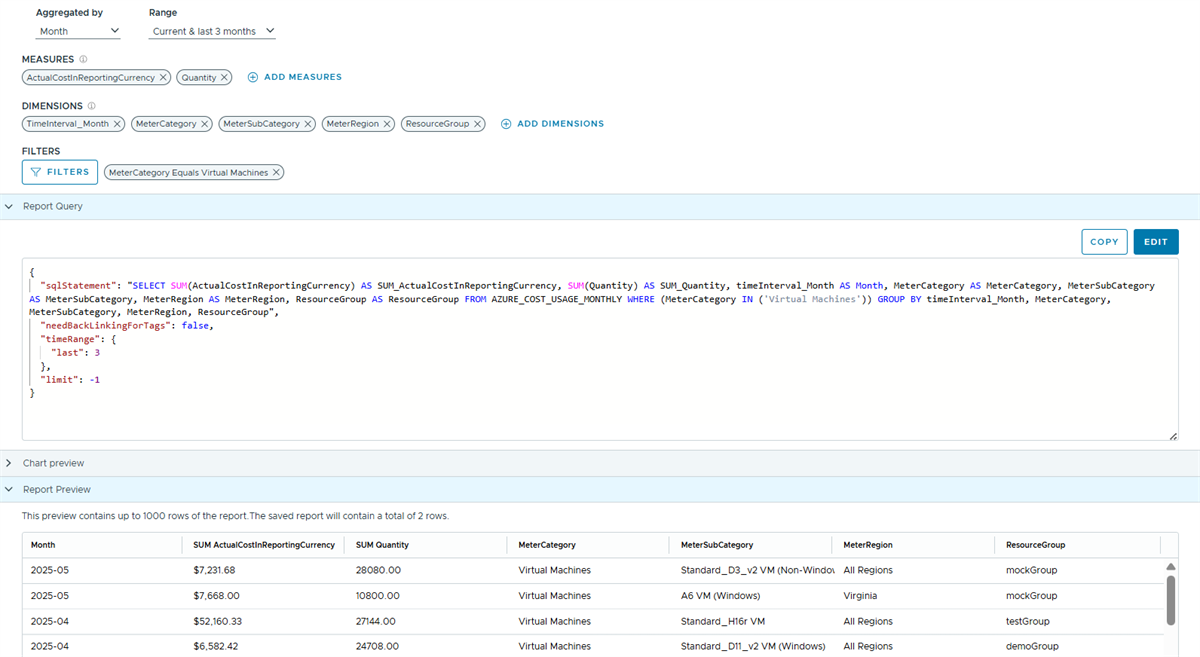1200x657 pixels.
Task: Remove the MeterCategory dimension chip
Action: 205,124
